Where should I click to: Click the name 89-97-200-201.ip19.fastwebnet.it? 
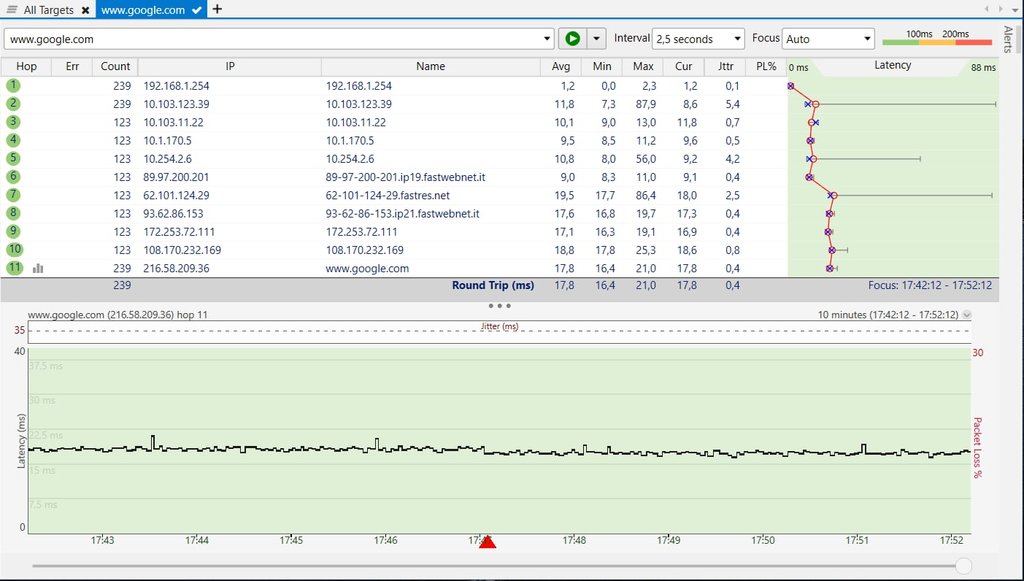click(406, 177)
